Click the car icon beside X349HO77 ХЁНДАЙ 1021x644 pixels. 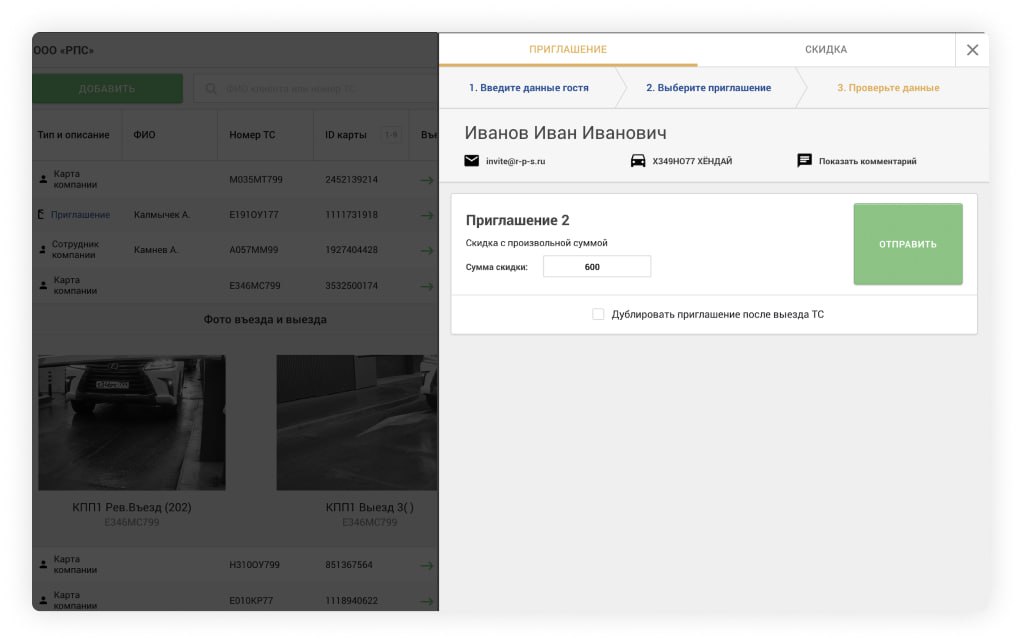[x=638, y=161]
